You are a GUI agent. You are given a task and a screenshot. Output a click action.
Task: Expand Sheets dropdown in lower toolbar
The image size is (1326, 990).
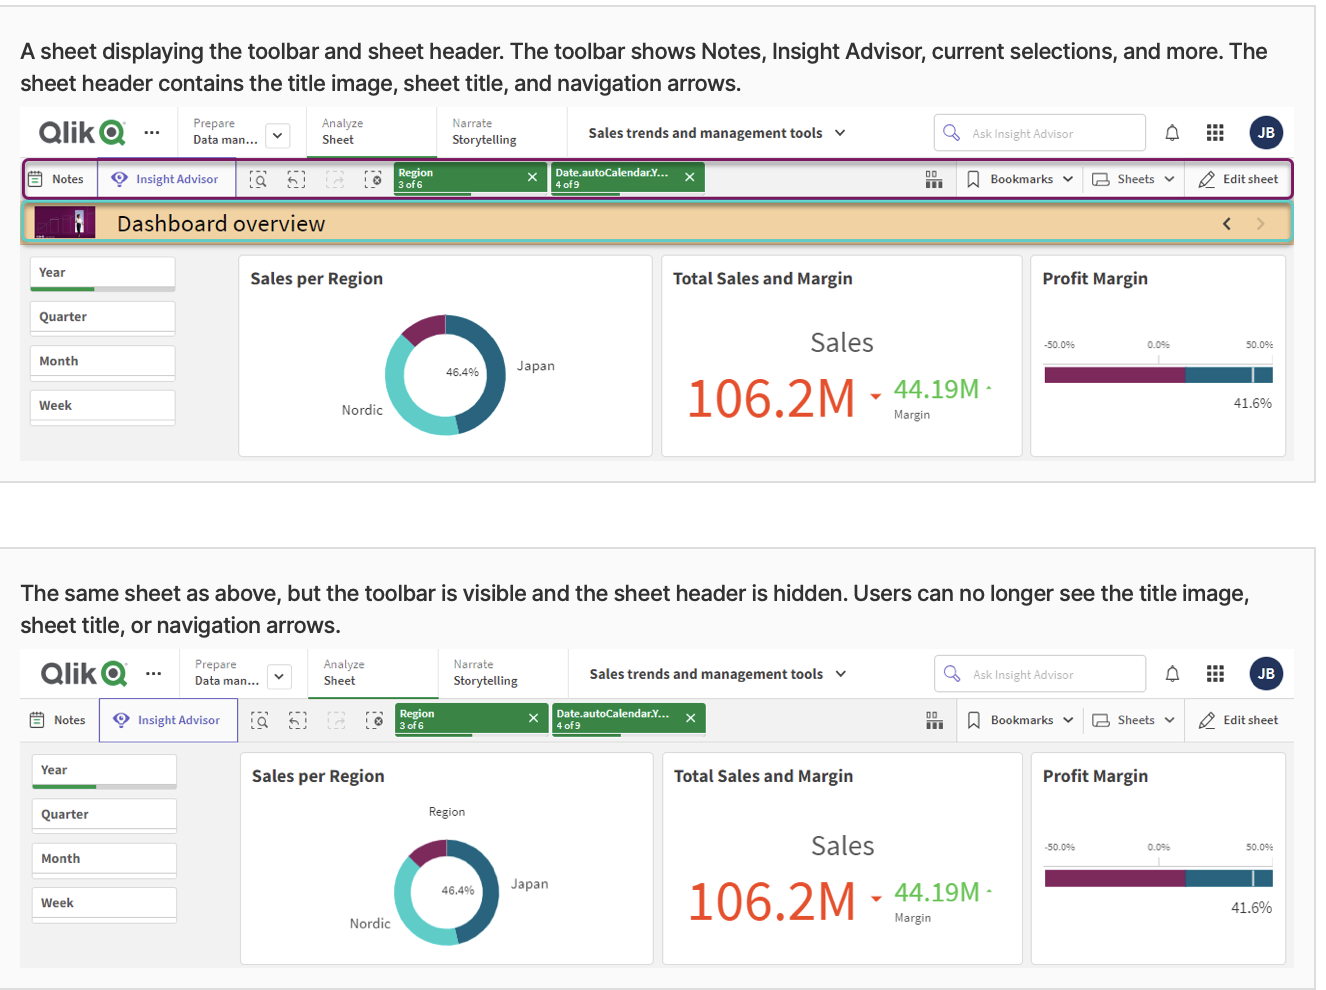1133,720
